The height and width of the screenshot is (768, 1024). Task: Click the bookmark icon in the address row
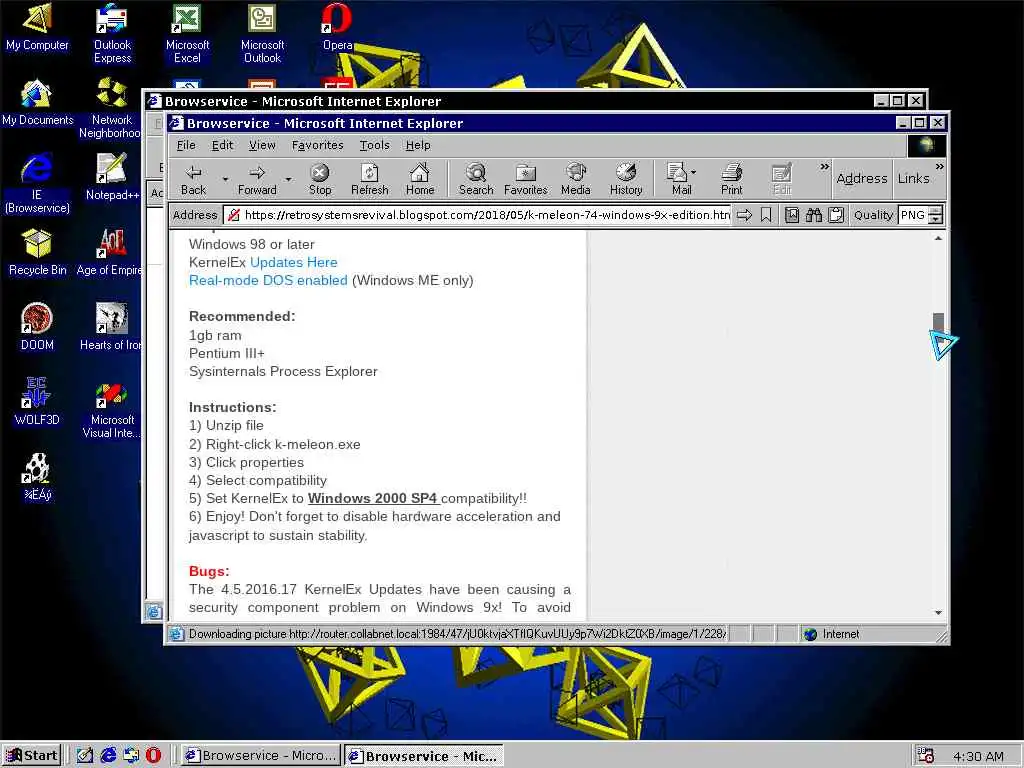pos(766,215)
